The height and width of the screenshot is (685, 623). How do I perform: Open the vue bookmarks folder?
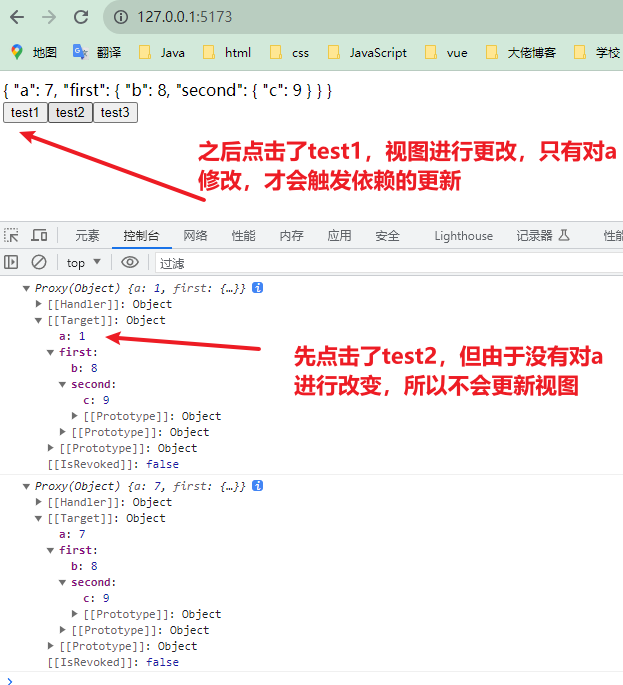click(x=446, y=52)
